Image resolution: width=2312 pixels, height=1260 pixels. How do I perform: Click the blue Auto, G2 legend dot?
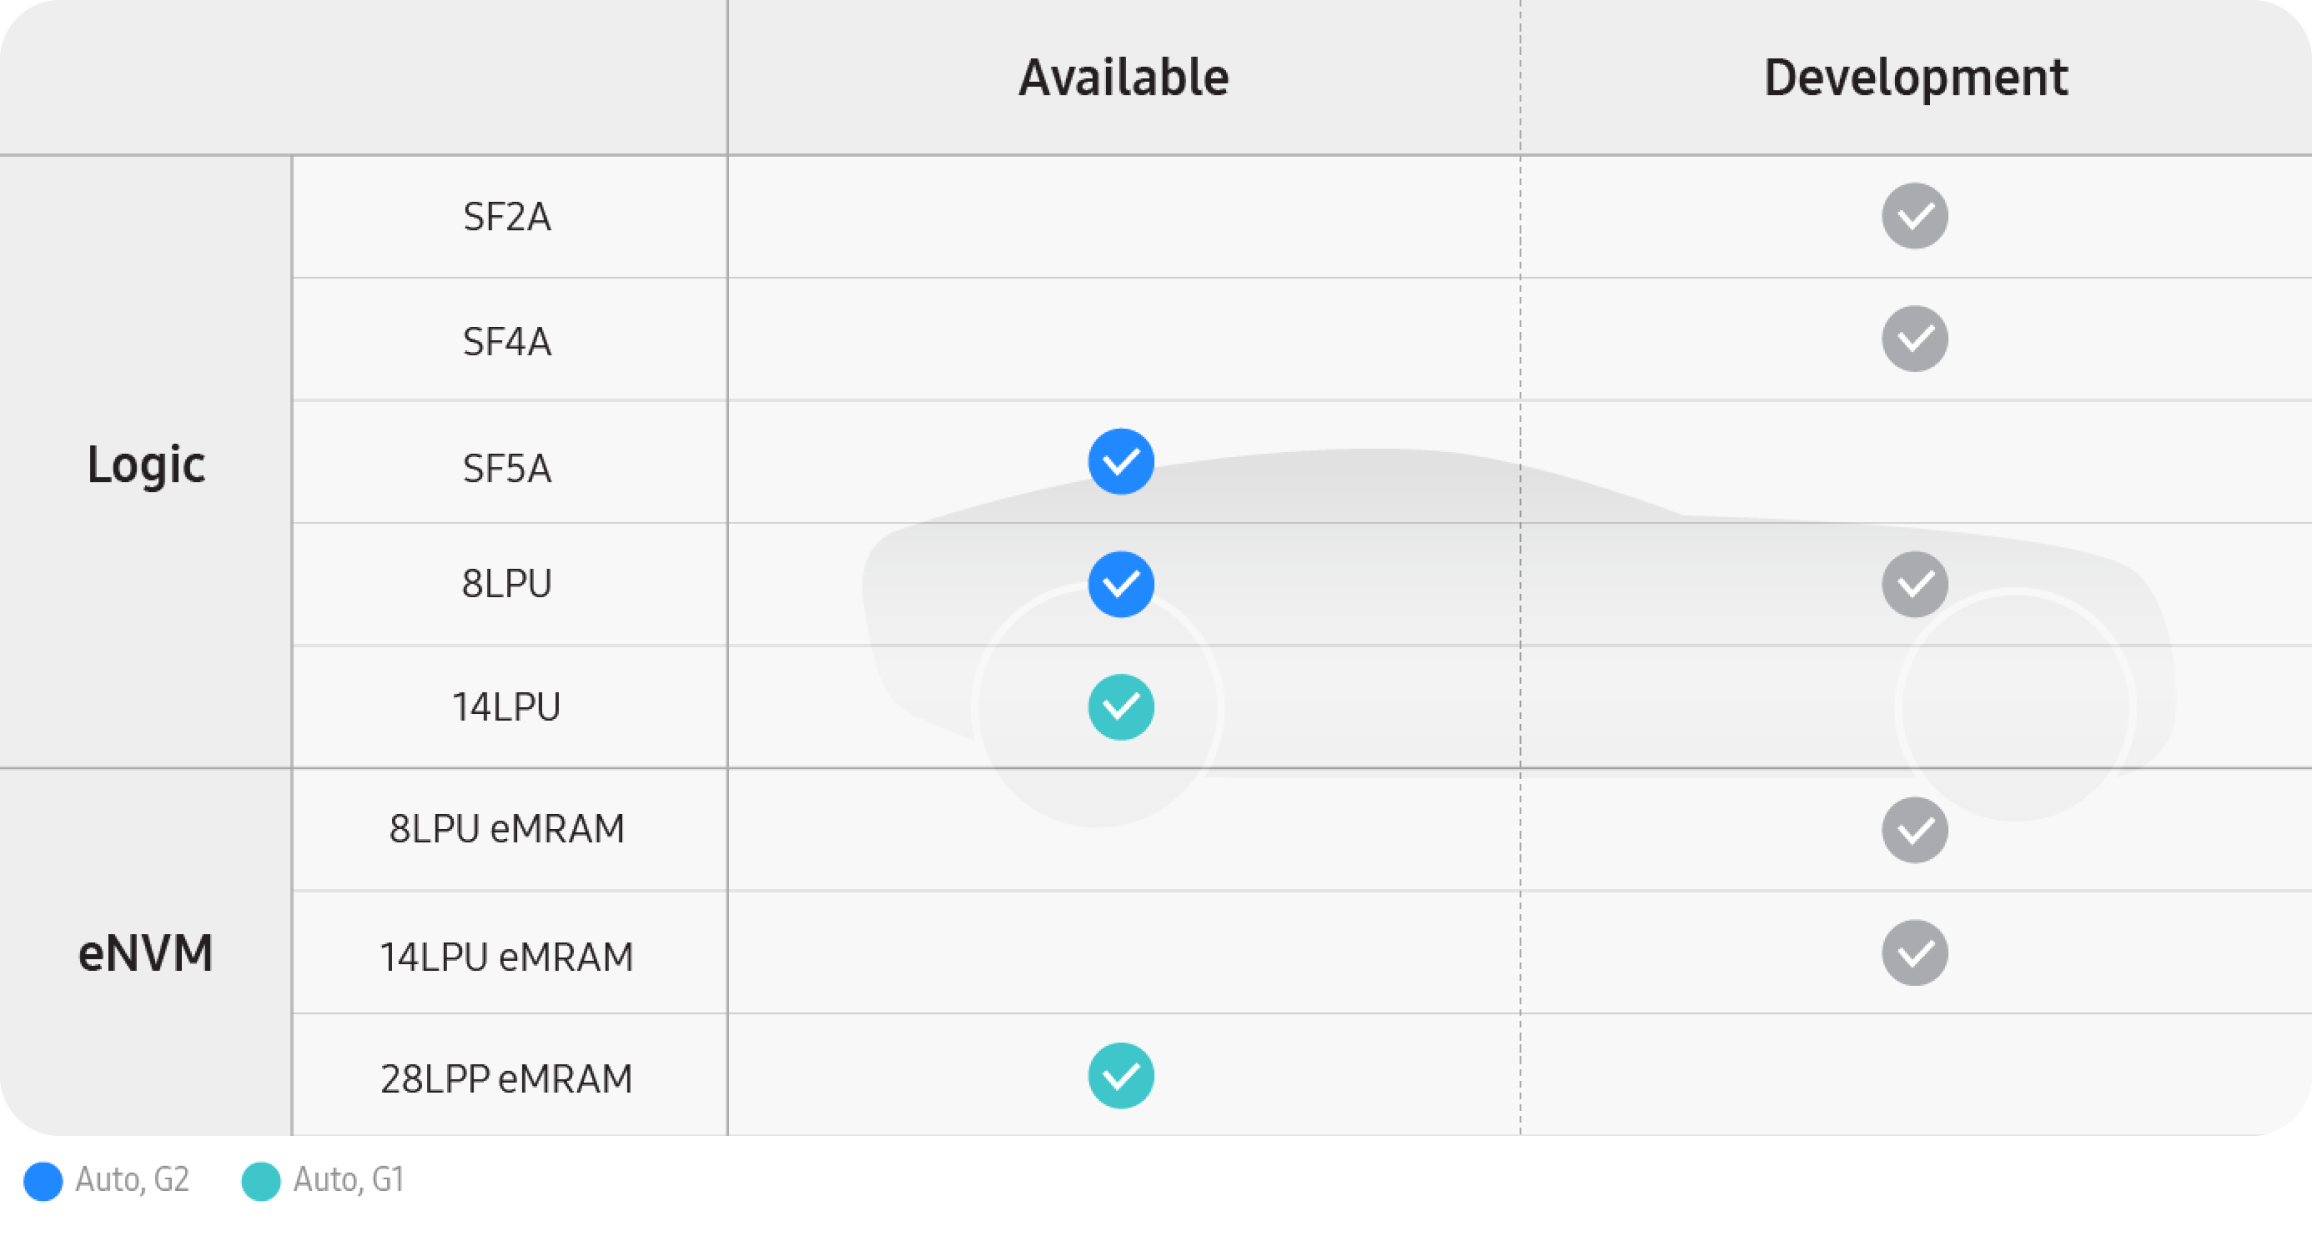point(43,1181)
